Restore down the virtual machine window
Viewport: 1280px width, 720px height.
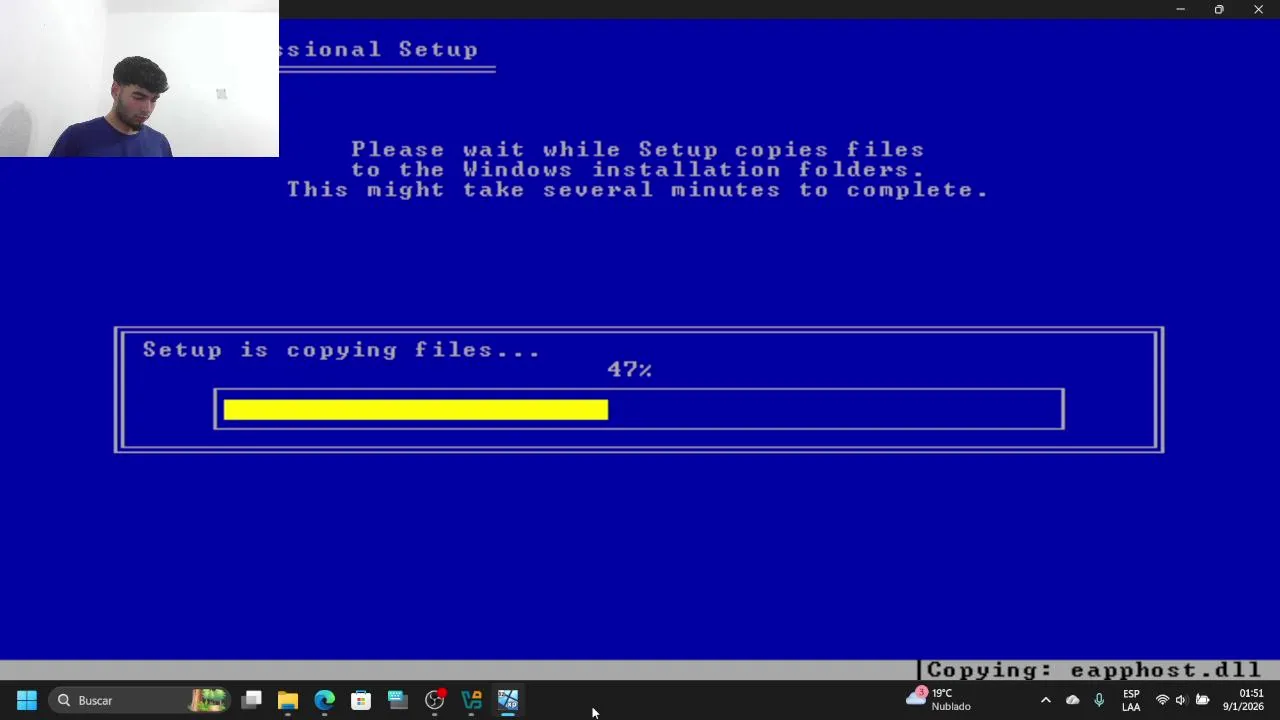[x=1219, y=9]
